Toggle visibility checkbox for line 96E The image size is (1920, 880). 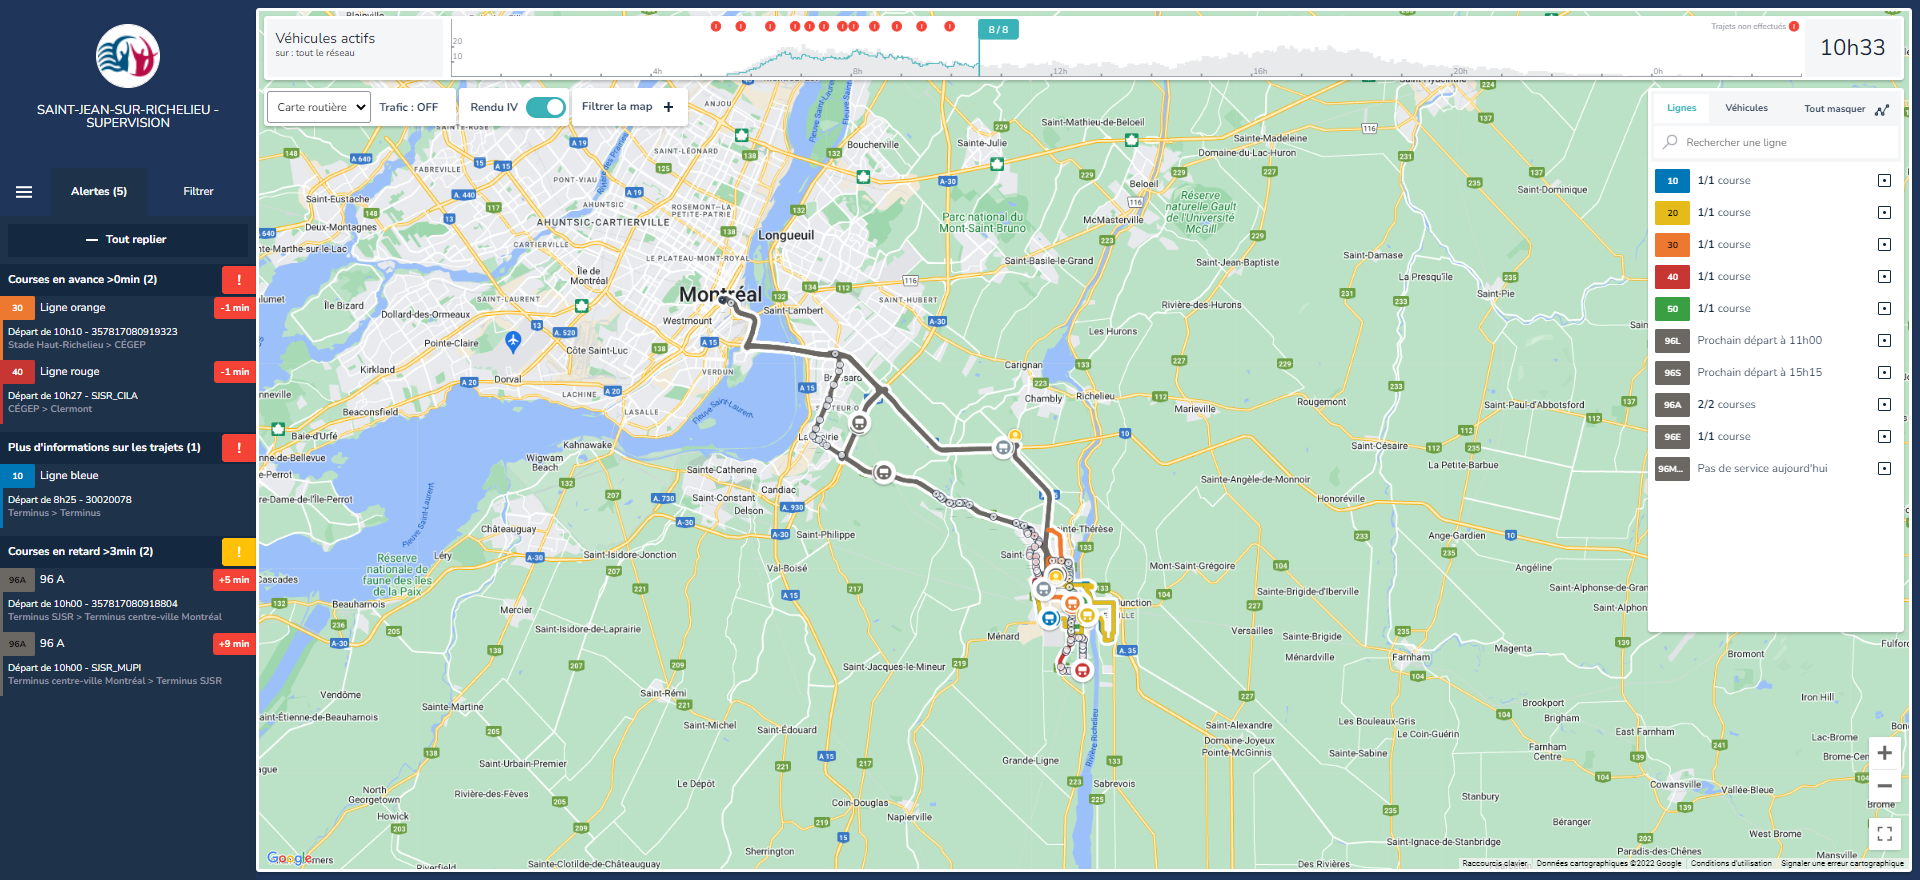pos(1884,437)
